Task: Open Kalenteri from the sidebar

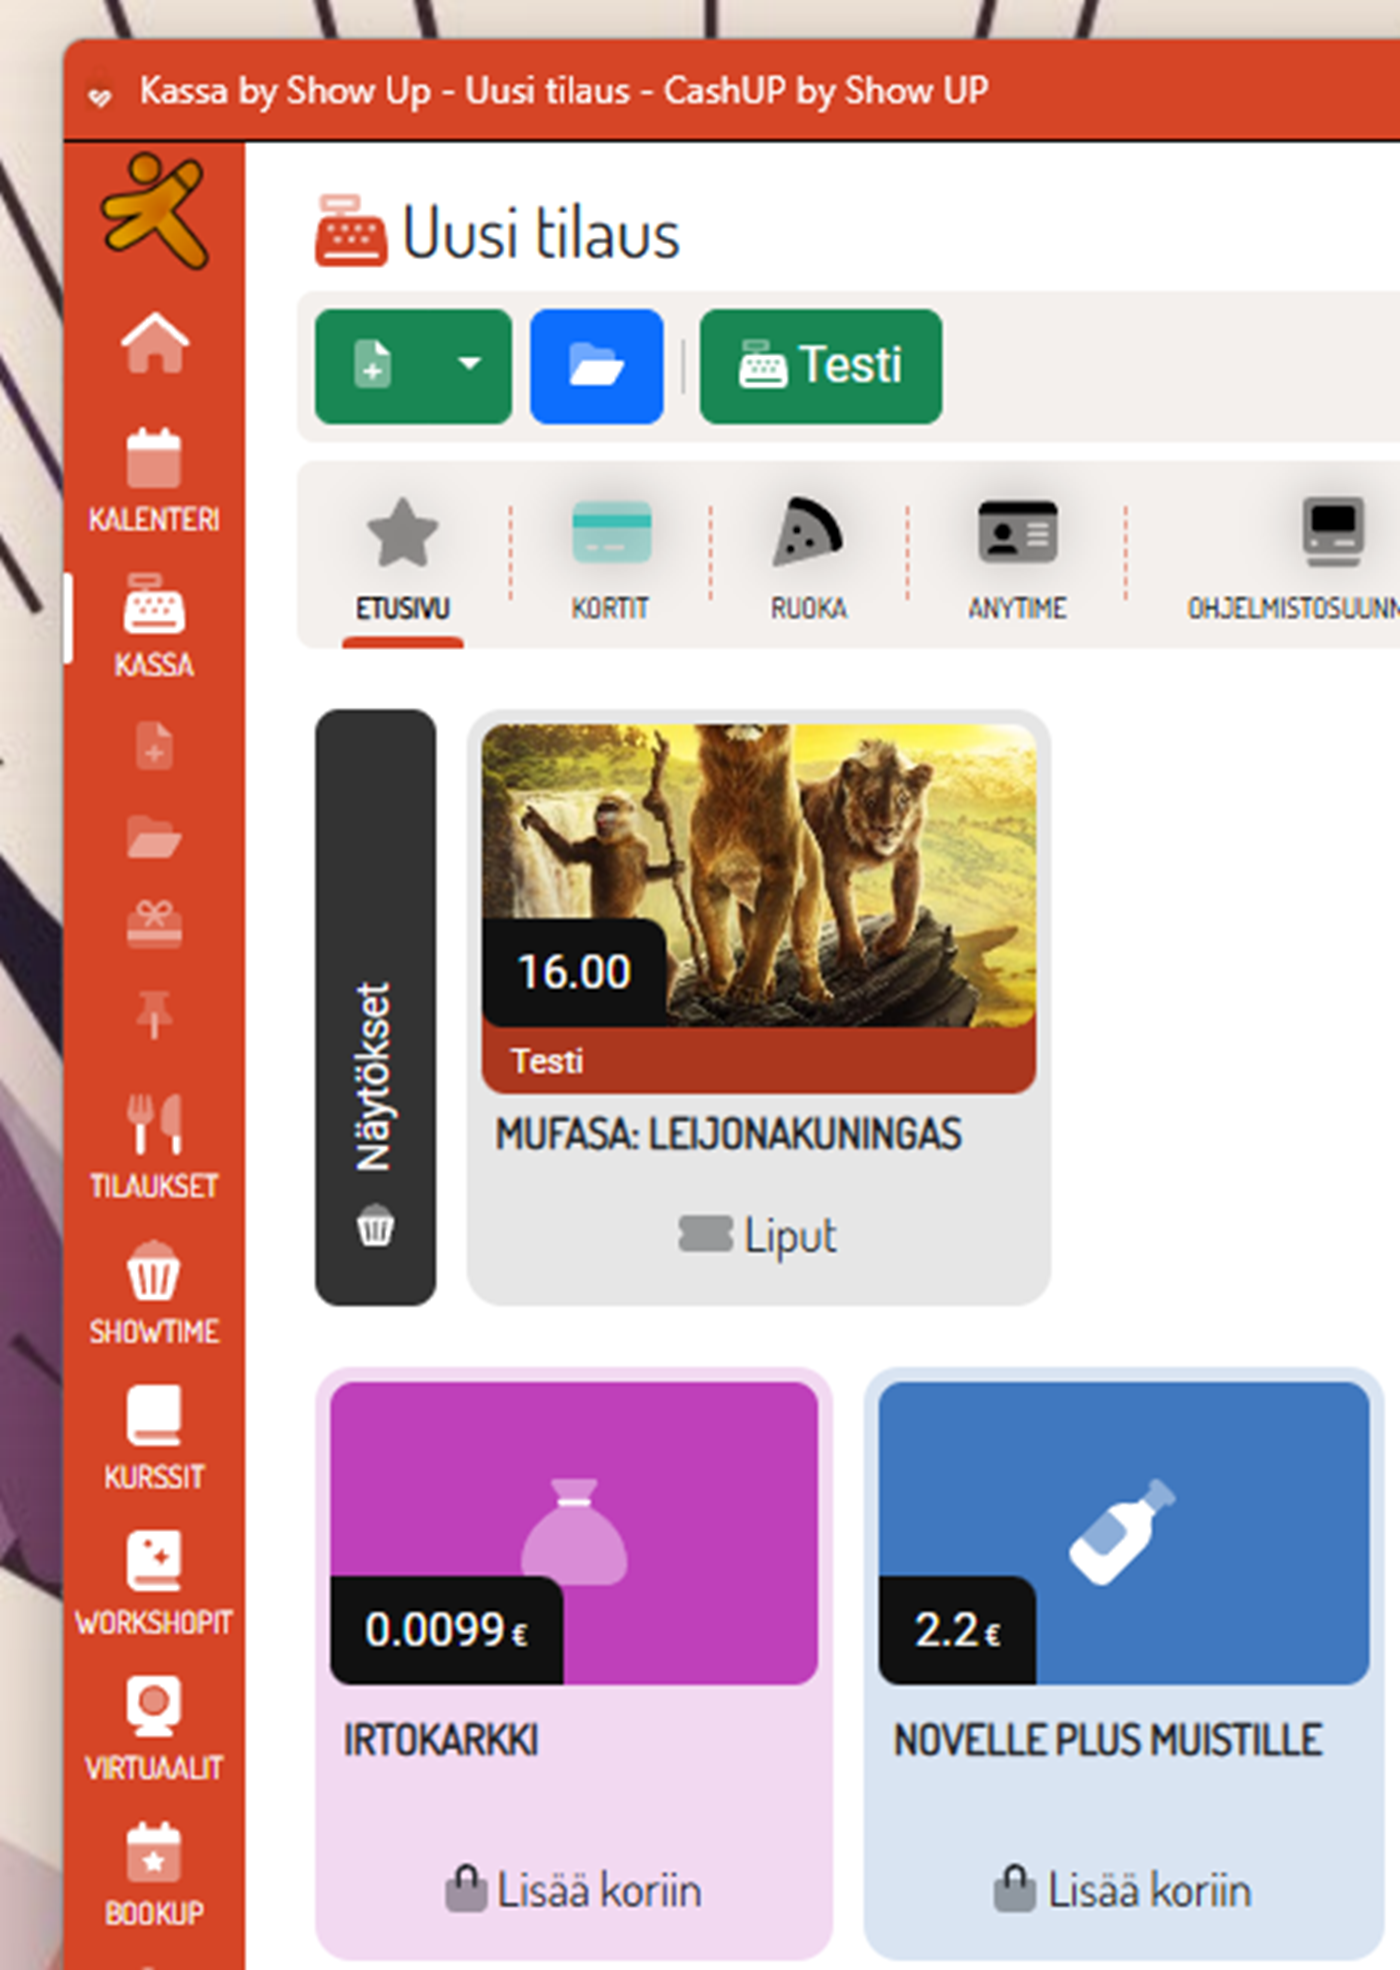Action: coord(154,479)
